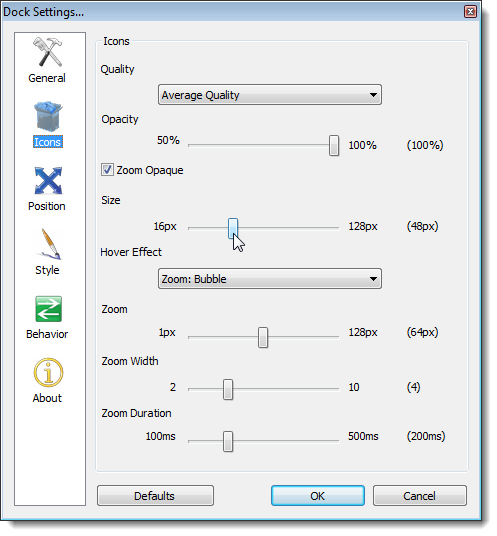The width and height of the screenshot is (497, 536).
Task: Open the General settings hammer-and-wrench icon
Action: click(x=48, y=52)
